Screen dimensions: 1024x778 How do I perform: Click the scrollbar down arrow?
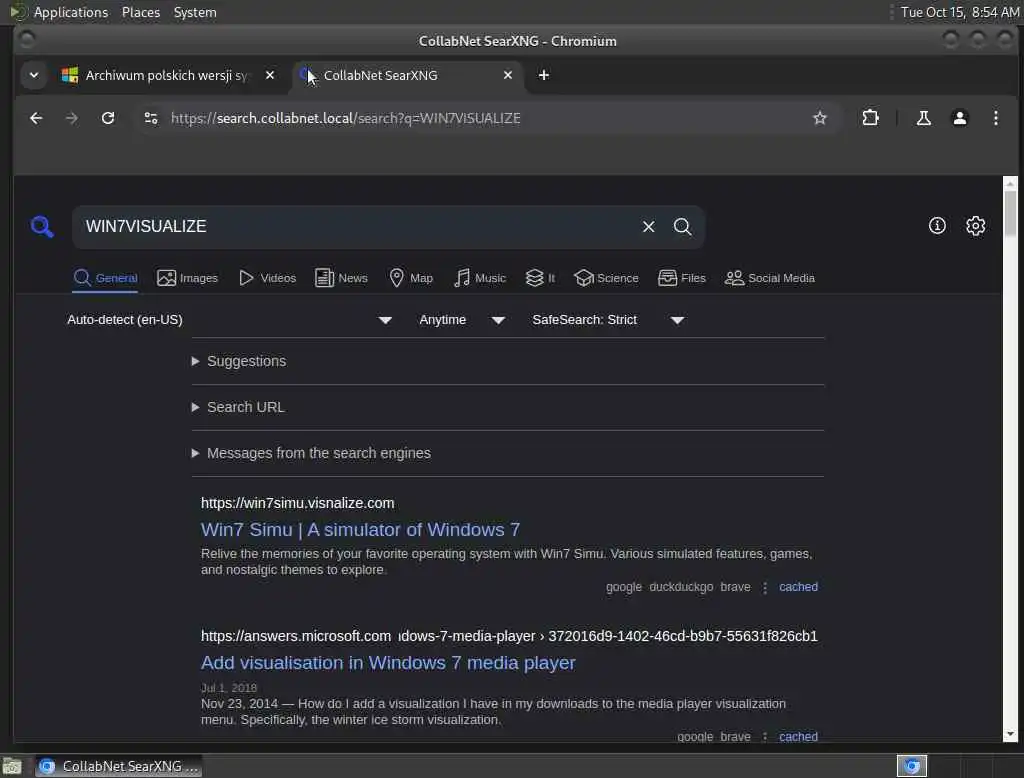pyautogui.click(x=1010, y=734)
